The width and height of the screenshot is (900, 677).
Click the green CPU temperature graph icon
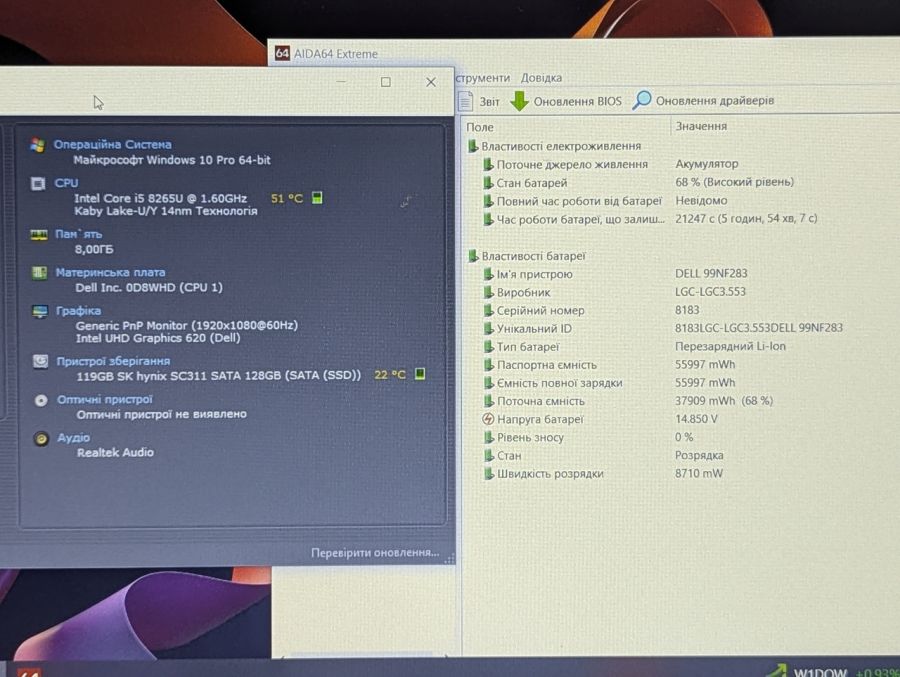[317, 198]
